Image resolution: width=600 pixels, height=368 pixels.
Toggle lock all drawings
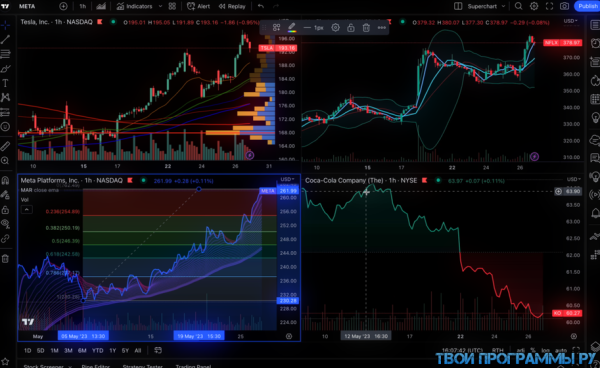tap(5, 210)
